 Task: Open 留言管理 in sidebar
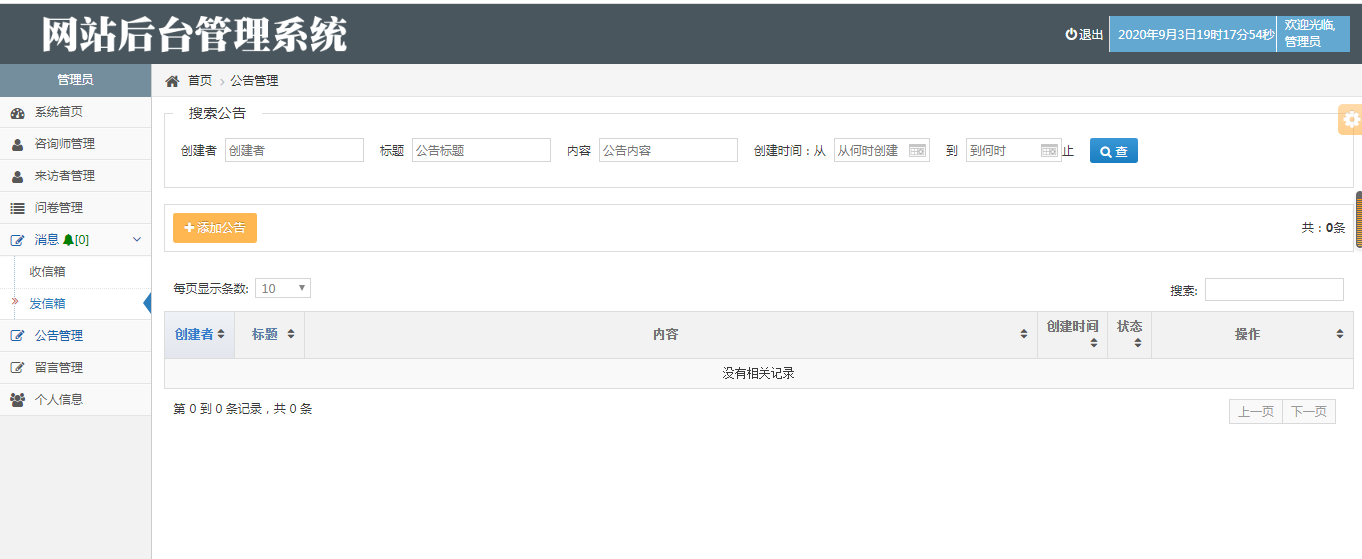(x=75, y=368)
